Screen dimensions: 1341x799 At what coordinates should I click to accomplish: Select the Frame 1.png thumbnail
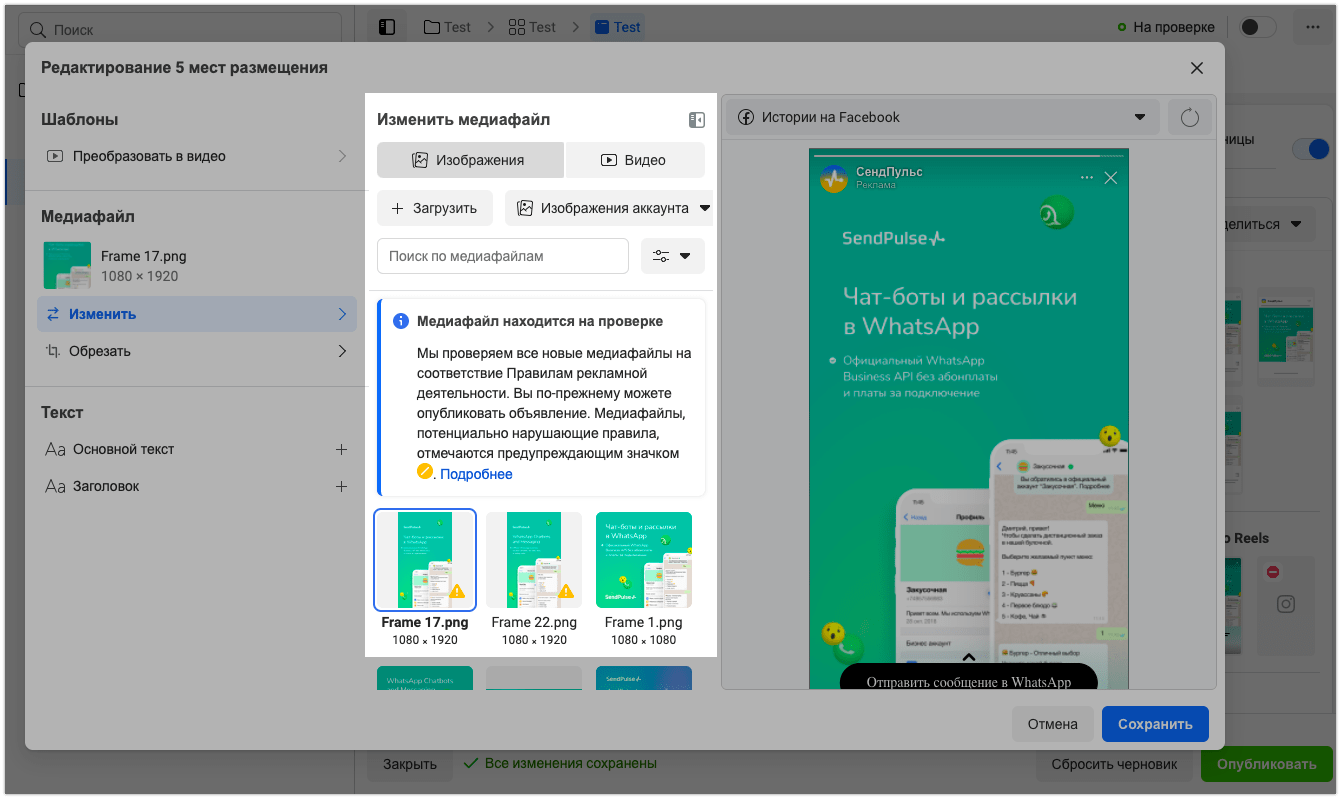click(644, 560)
